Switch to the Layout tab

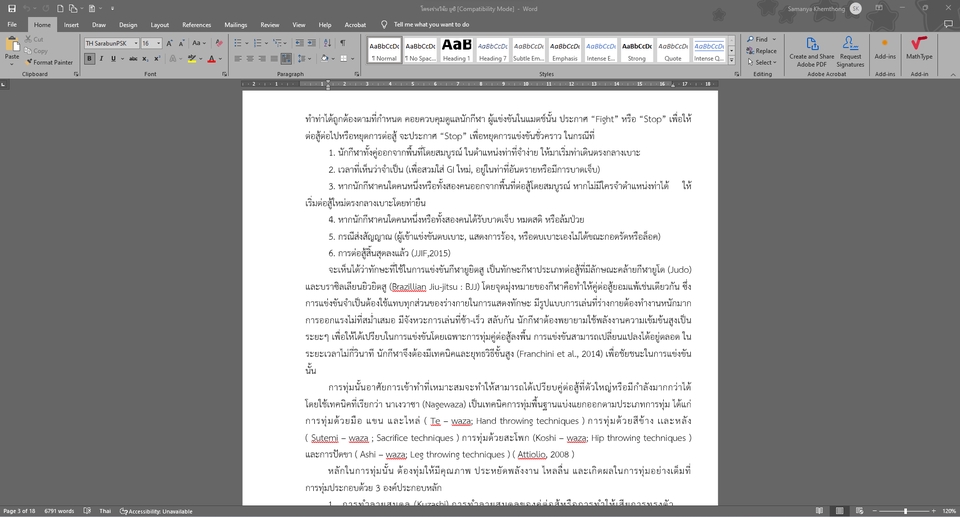coord(160,24)
